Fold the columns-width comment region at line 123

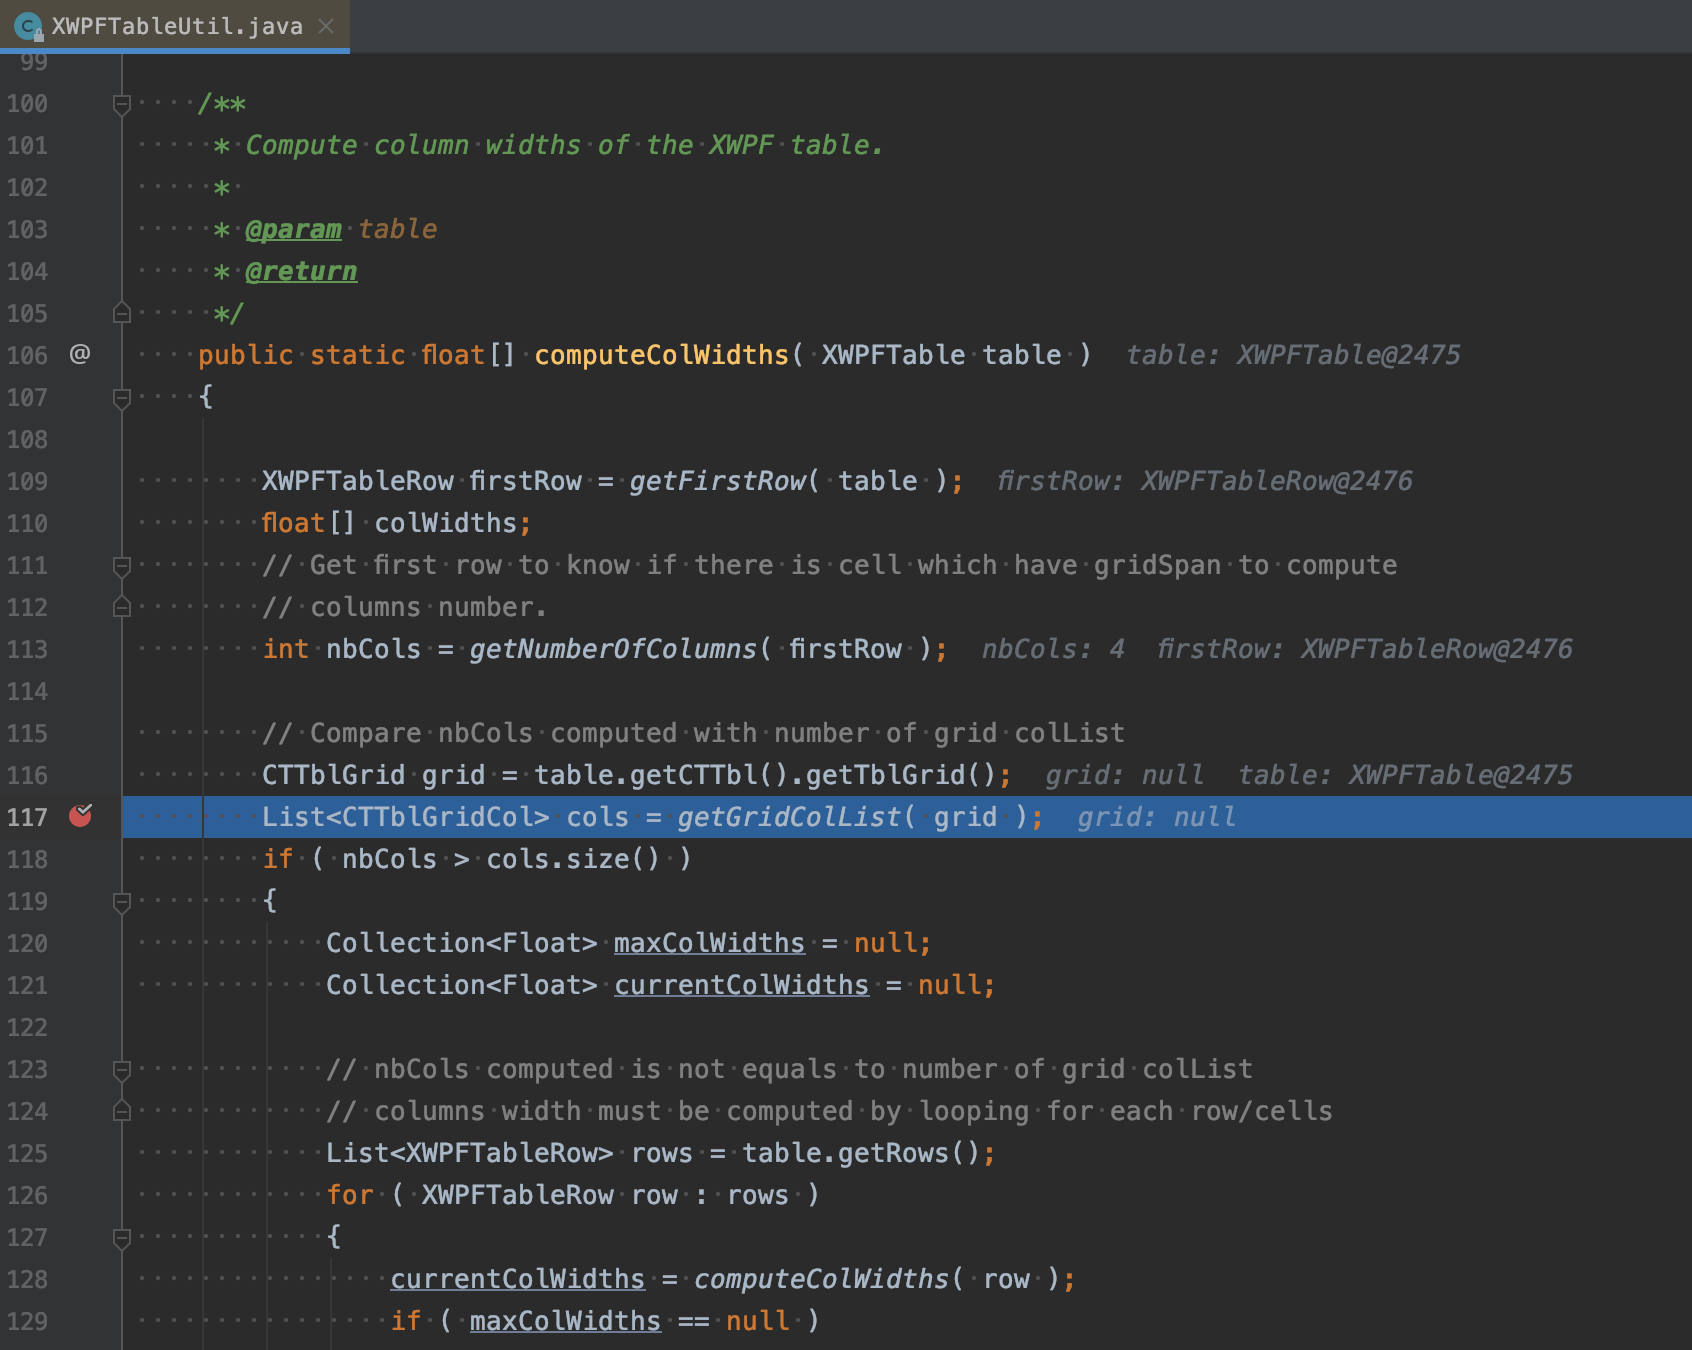[121, 1069]
